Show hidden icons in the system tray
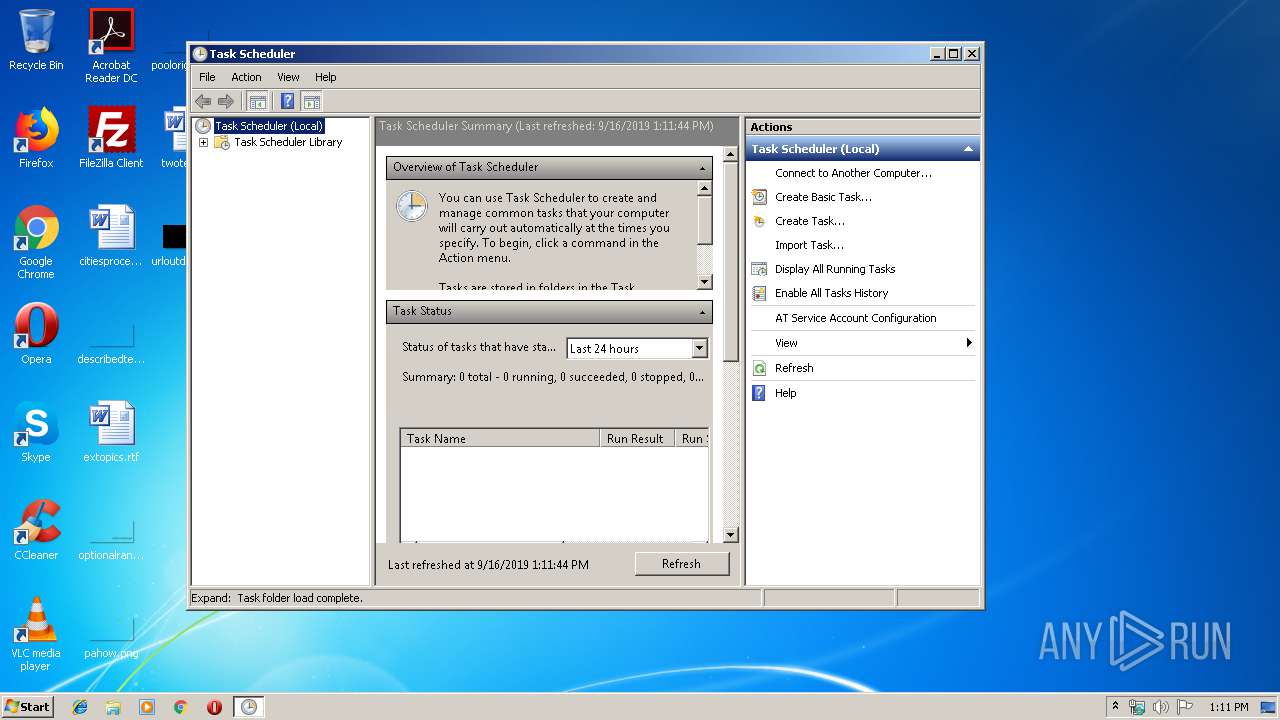This screenshot has height=720, width=1280. [1115, 707]
